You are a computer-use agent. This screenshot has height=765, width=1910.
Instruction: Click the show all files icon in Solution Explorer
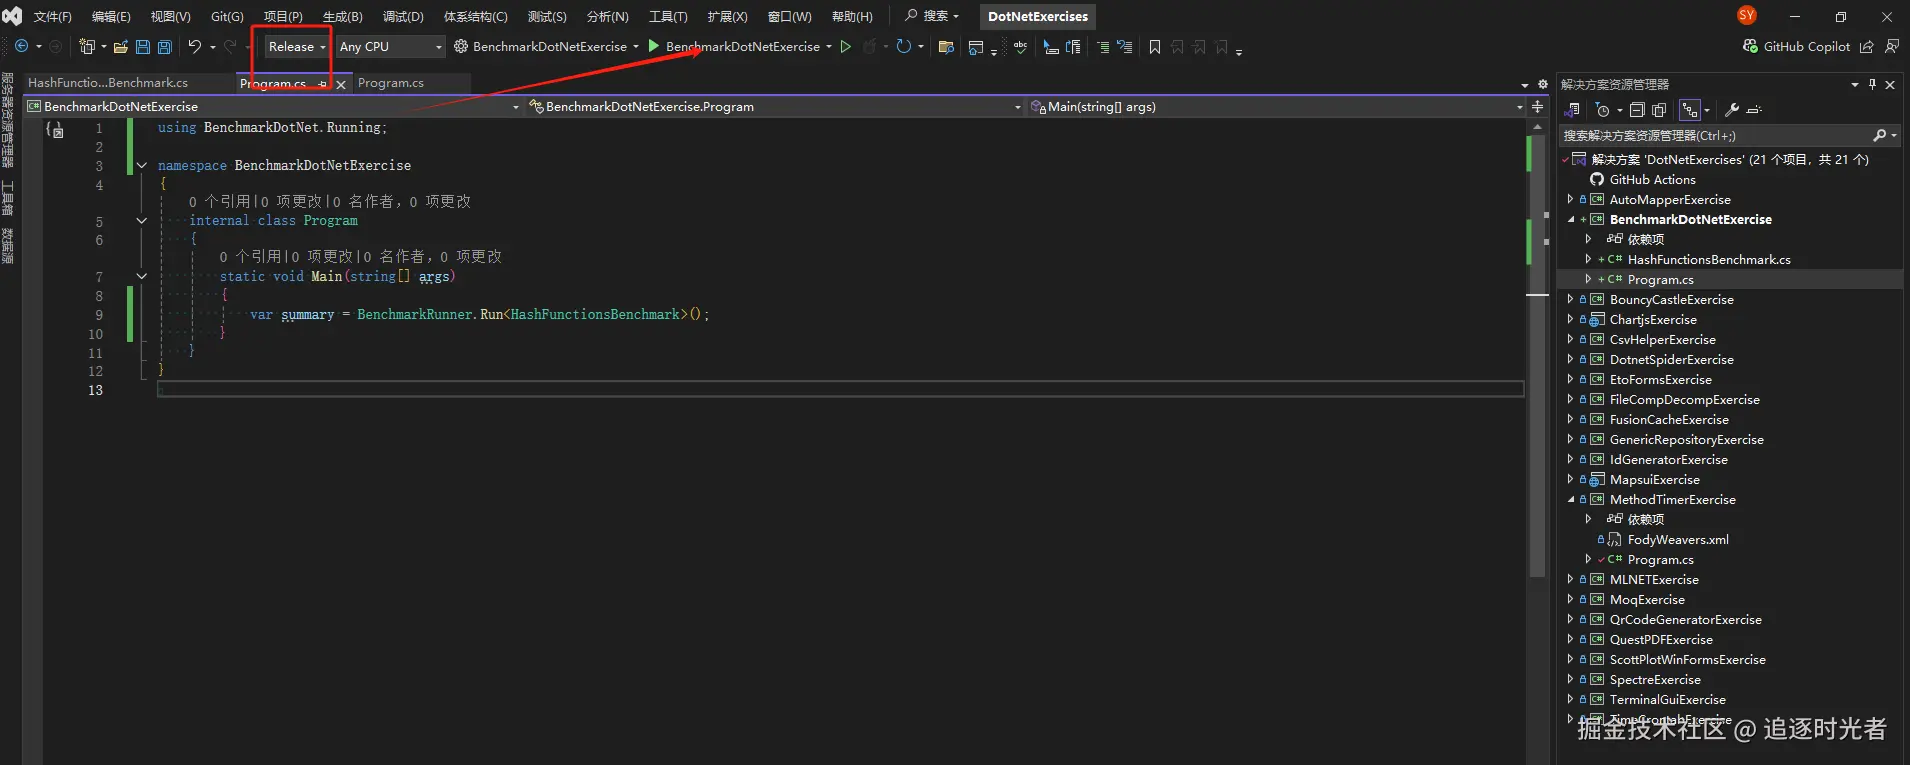(x=1660, y=110)
